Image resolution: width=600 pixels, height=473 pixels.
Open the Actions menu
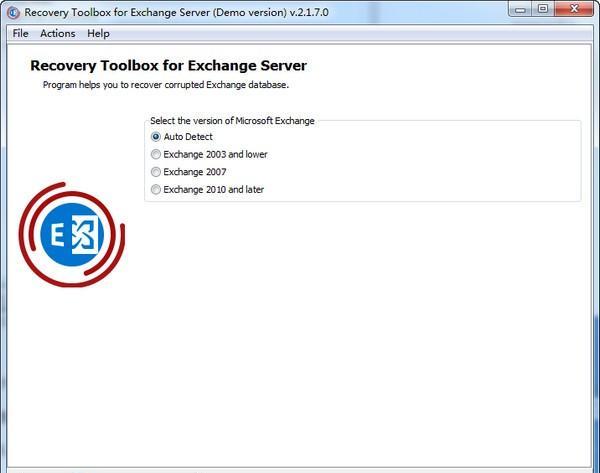pos(58,34)
